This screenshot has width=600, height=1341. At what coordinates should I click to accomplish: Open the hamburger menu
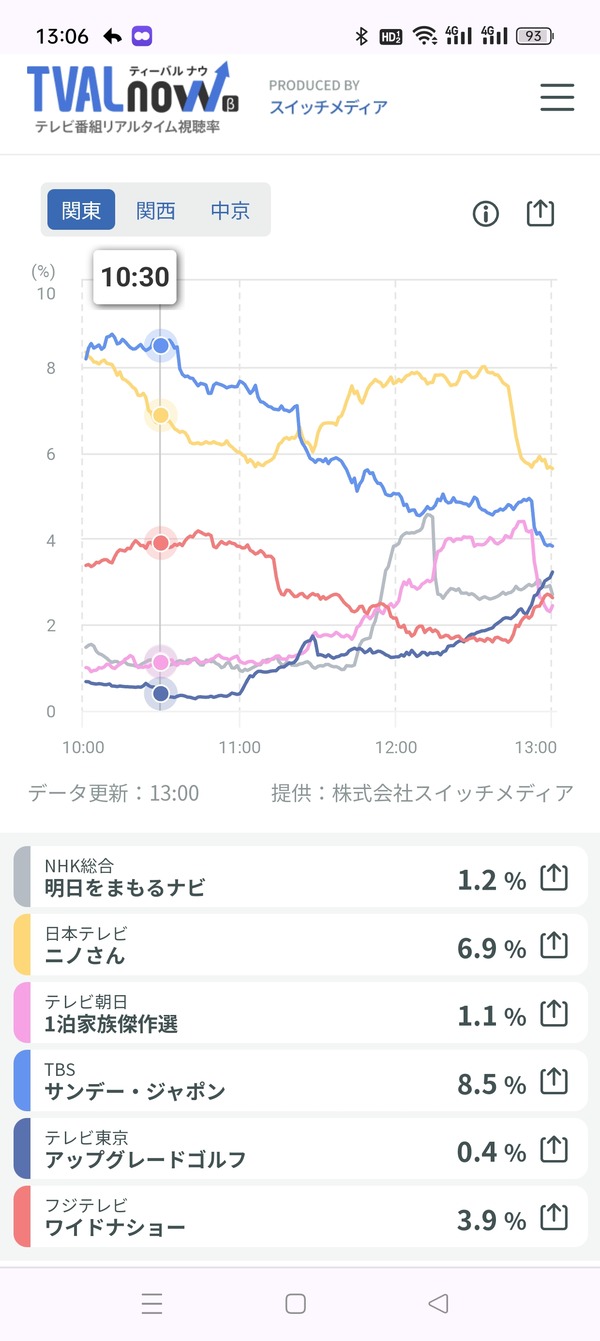(x=557, y=97)
